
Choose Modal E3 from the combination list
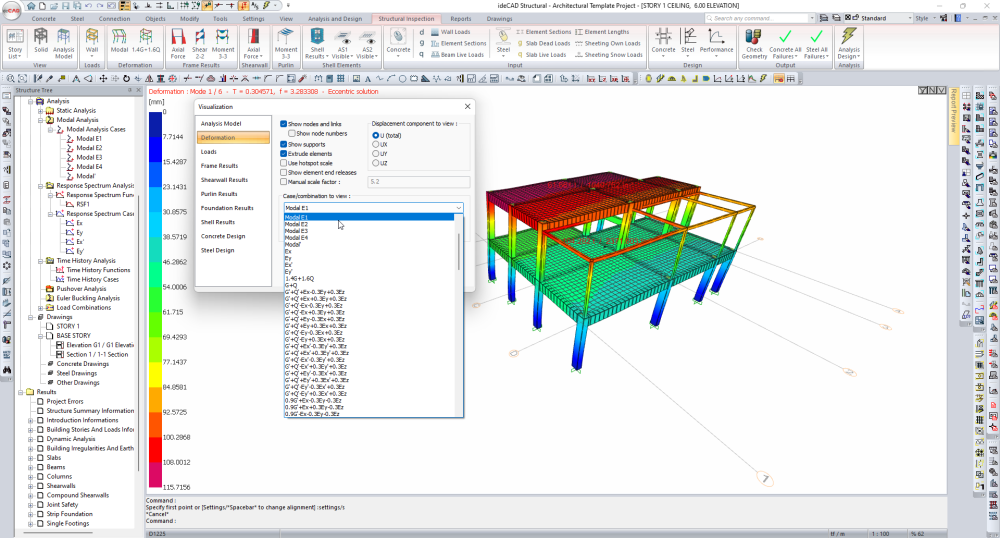297,230
